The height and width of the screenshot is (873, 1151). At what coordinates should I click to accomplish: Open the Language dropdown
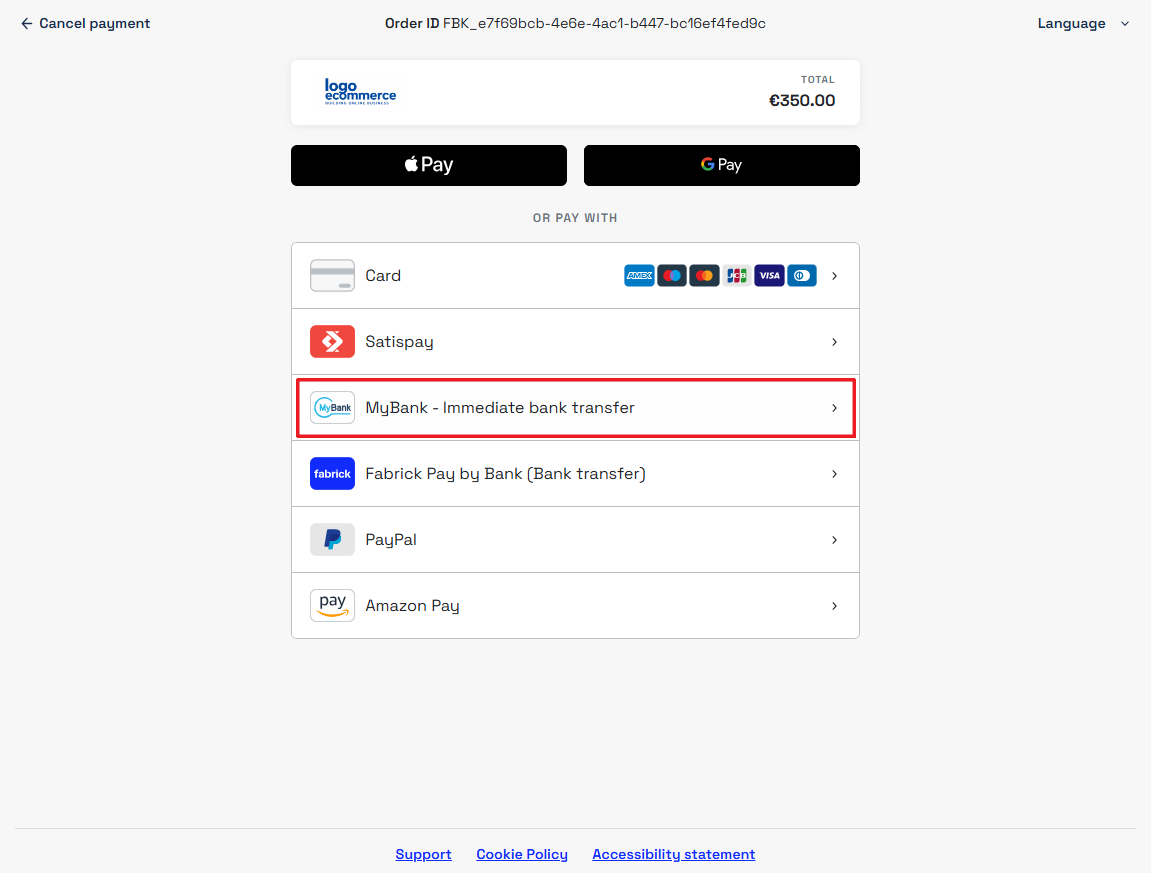[1083, 23]
